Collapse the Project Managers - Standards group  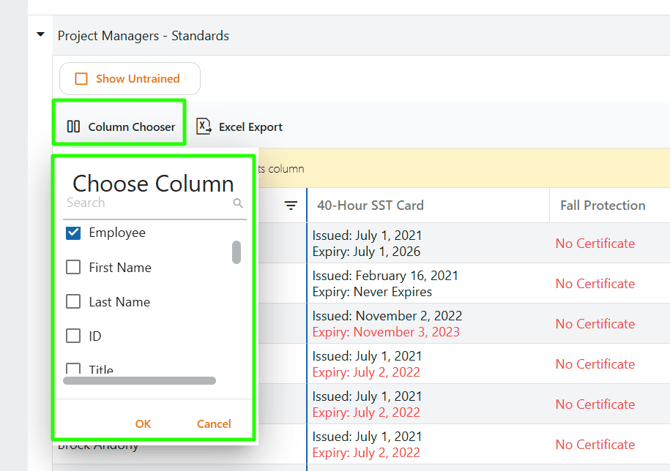(x=40, y=35)
